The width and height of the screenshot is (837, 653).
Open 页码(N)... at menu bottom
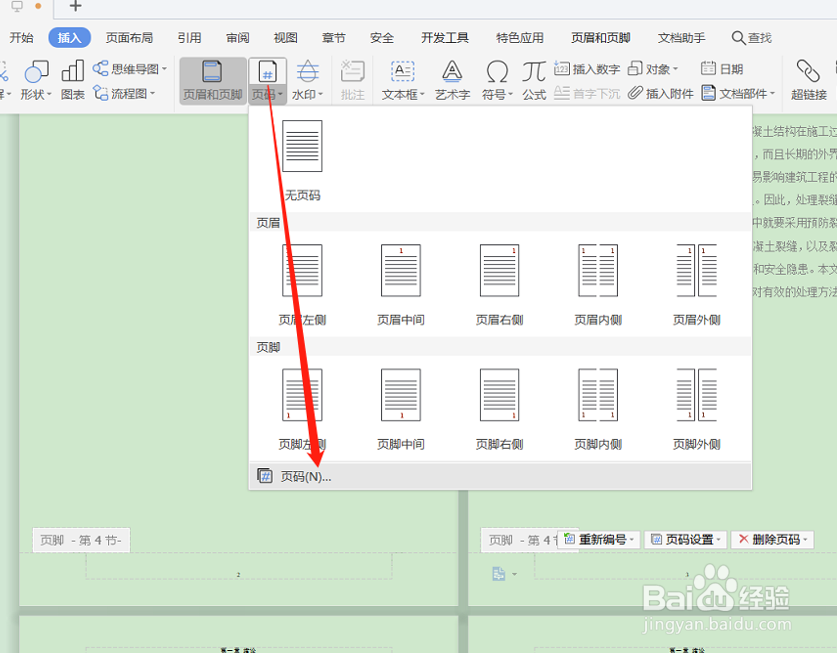(x=303, y=477)
